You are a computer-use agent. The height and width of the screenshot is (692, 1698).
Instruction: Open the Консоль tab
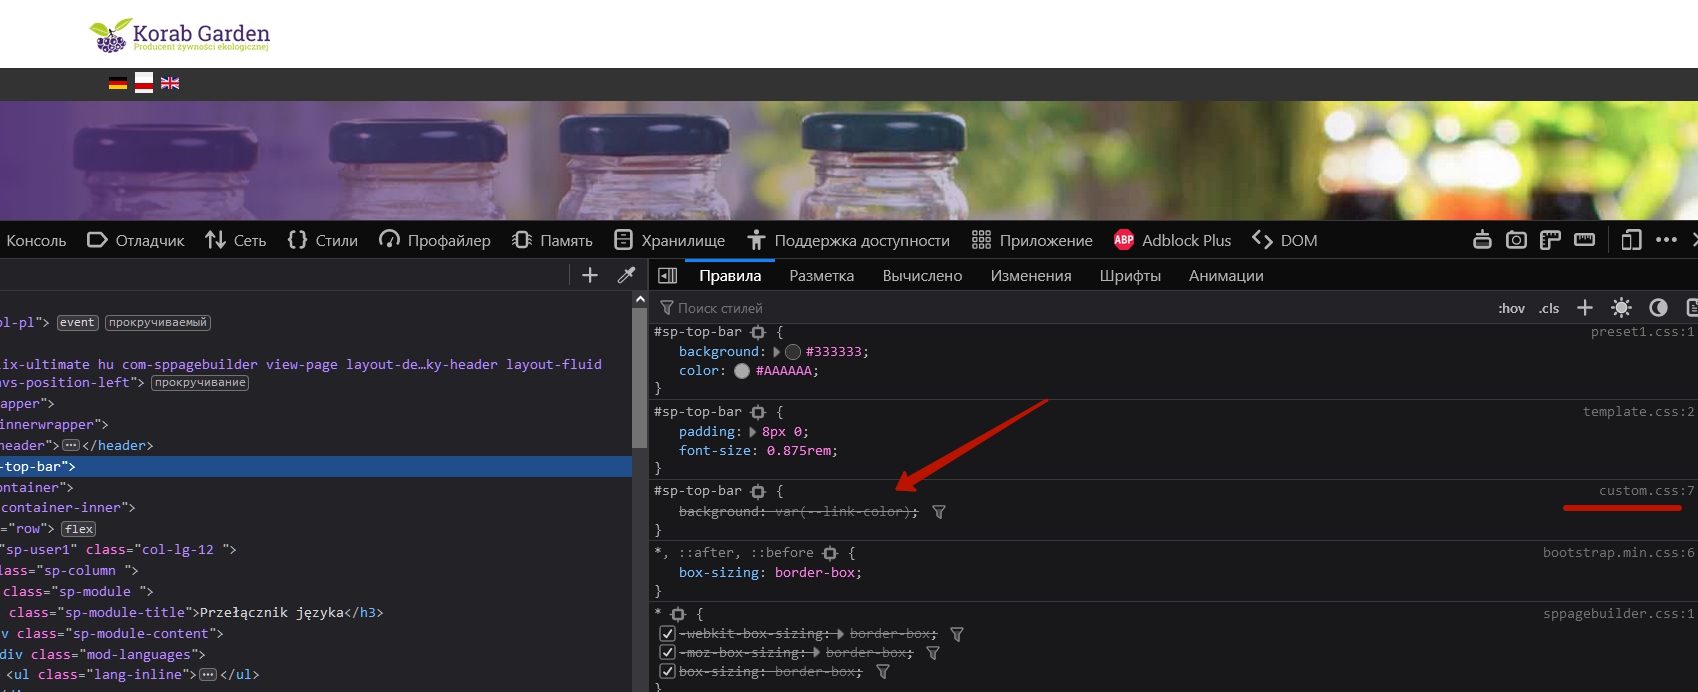point(36,241)
